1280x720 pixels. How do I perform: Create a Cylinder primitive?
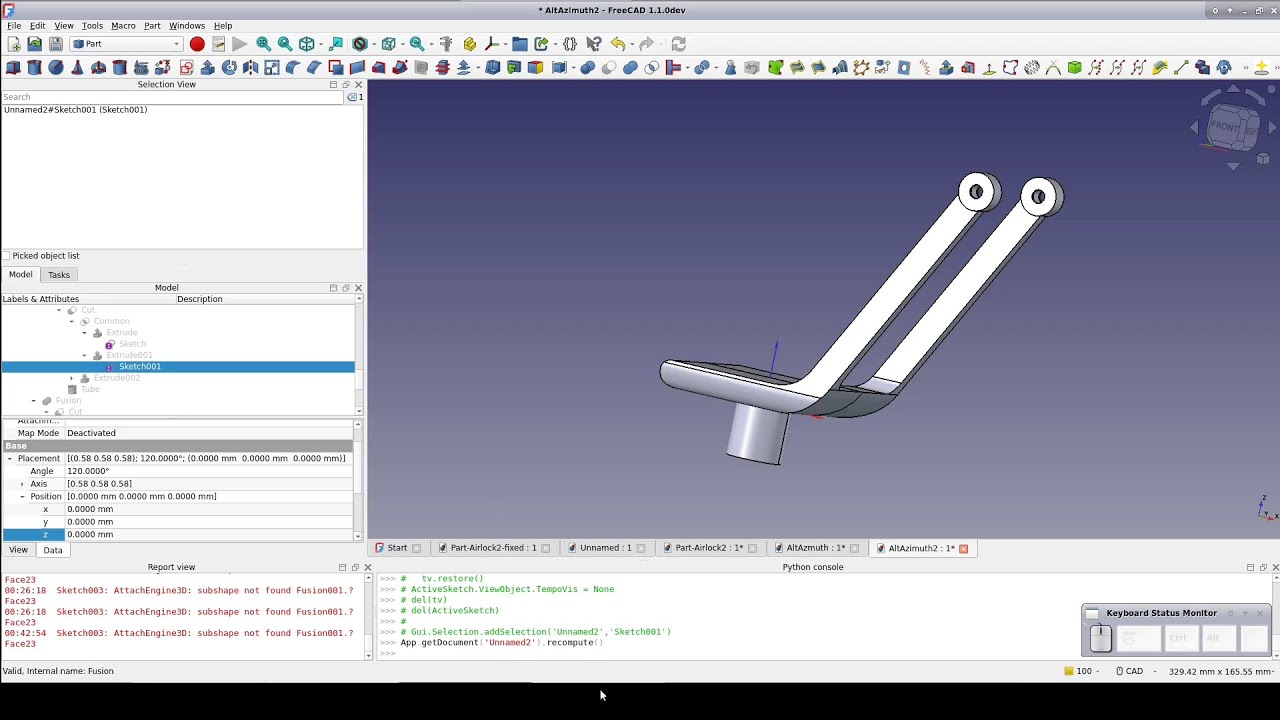tap(34, 68)
